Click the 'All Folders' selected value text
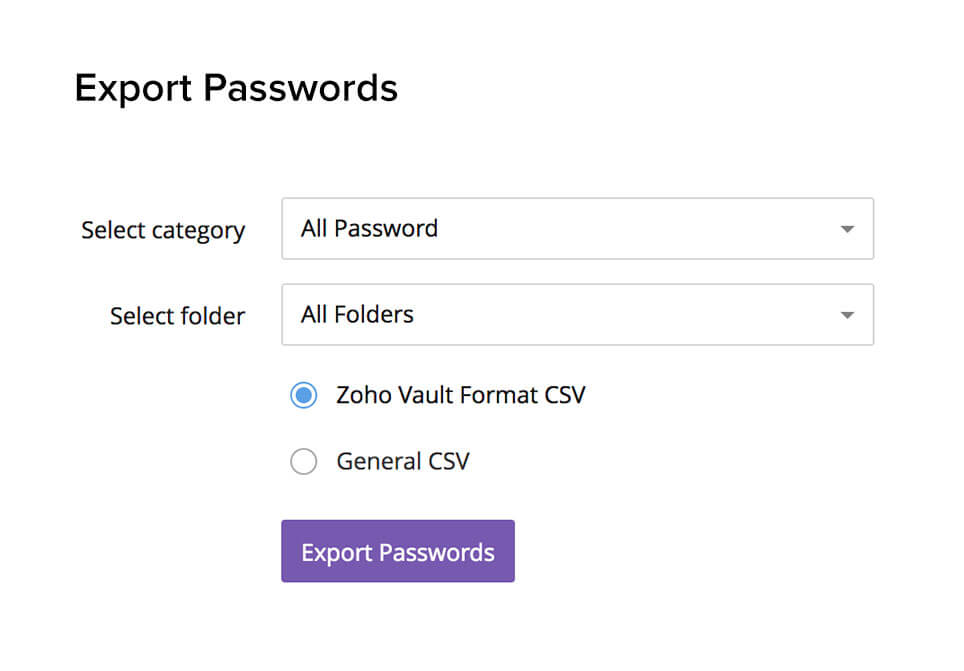 tap(357, 315)
